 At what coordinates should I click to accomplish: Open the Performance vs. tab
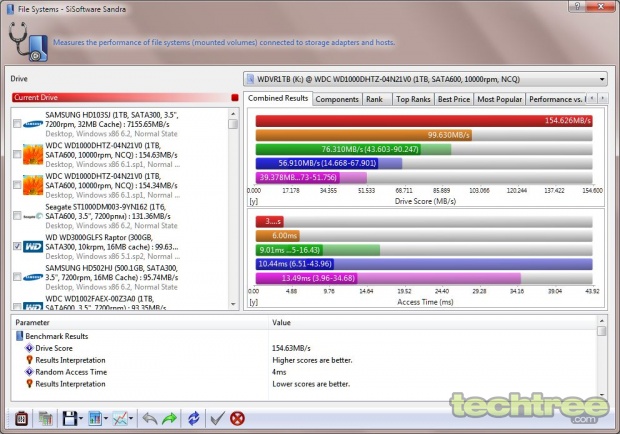click(x=557, y=100)
